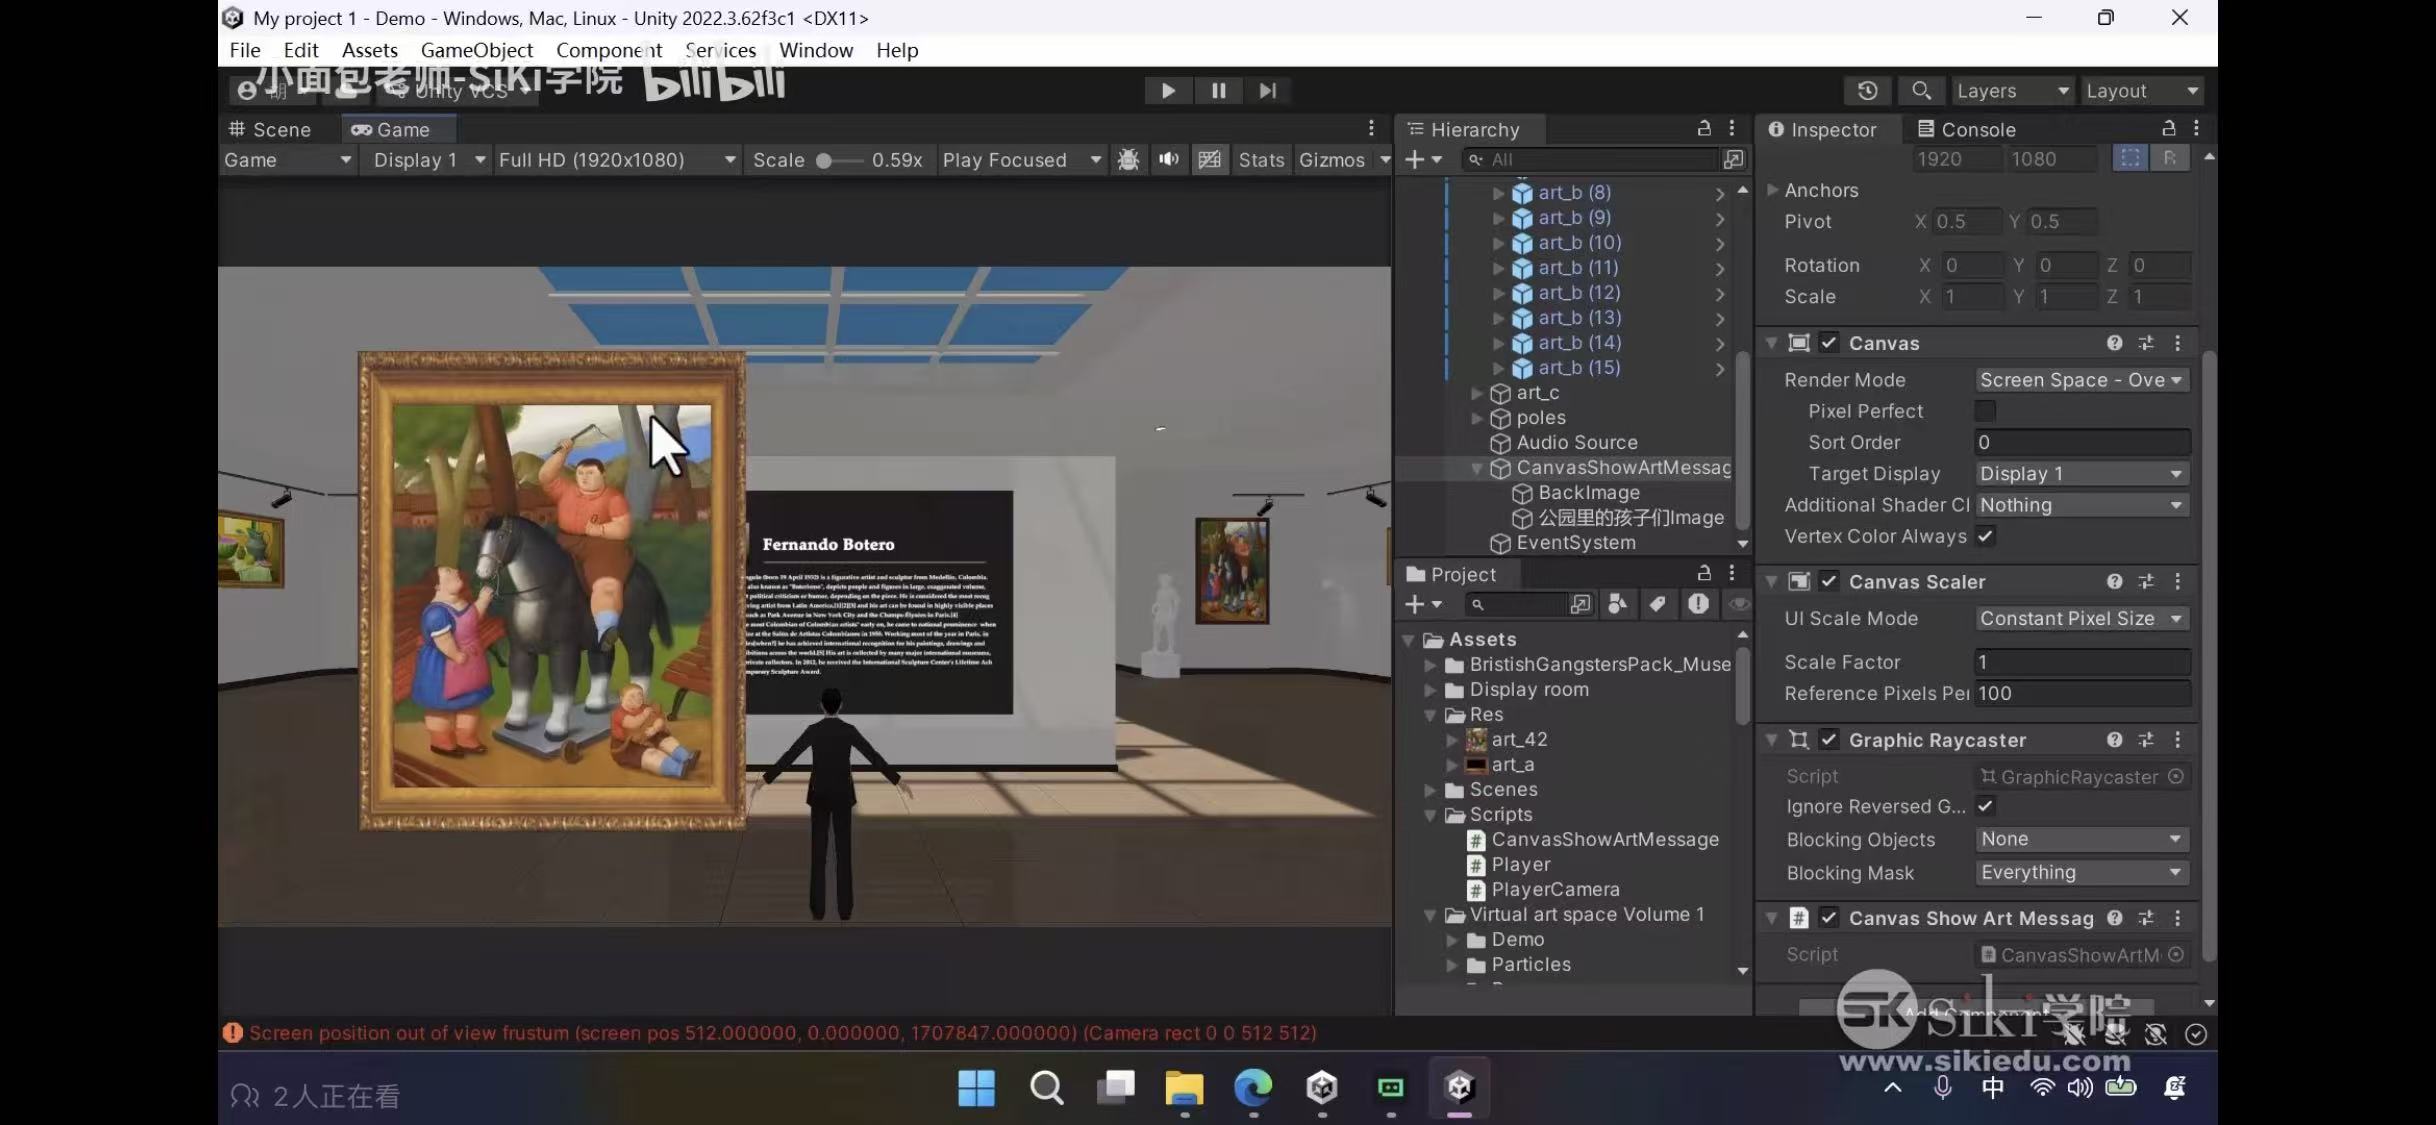Toggle the Canvas component enabled checkbox

coord(1829,343)
